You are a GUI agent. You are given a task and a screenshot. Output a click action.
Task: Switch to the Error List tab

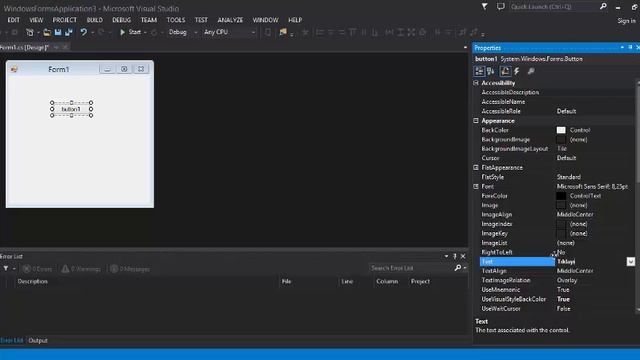(x=12, y=340)
